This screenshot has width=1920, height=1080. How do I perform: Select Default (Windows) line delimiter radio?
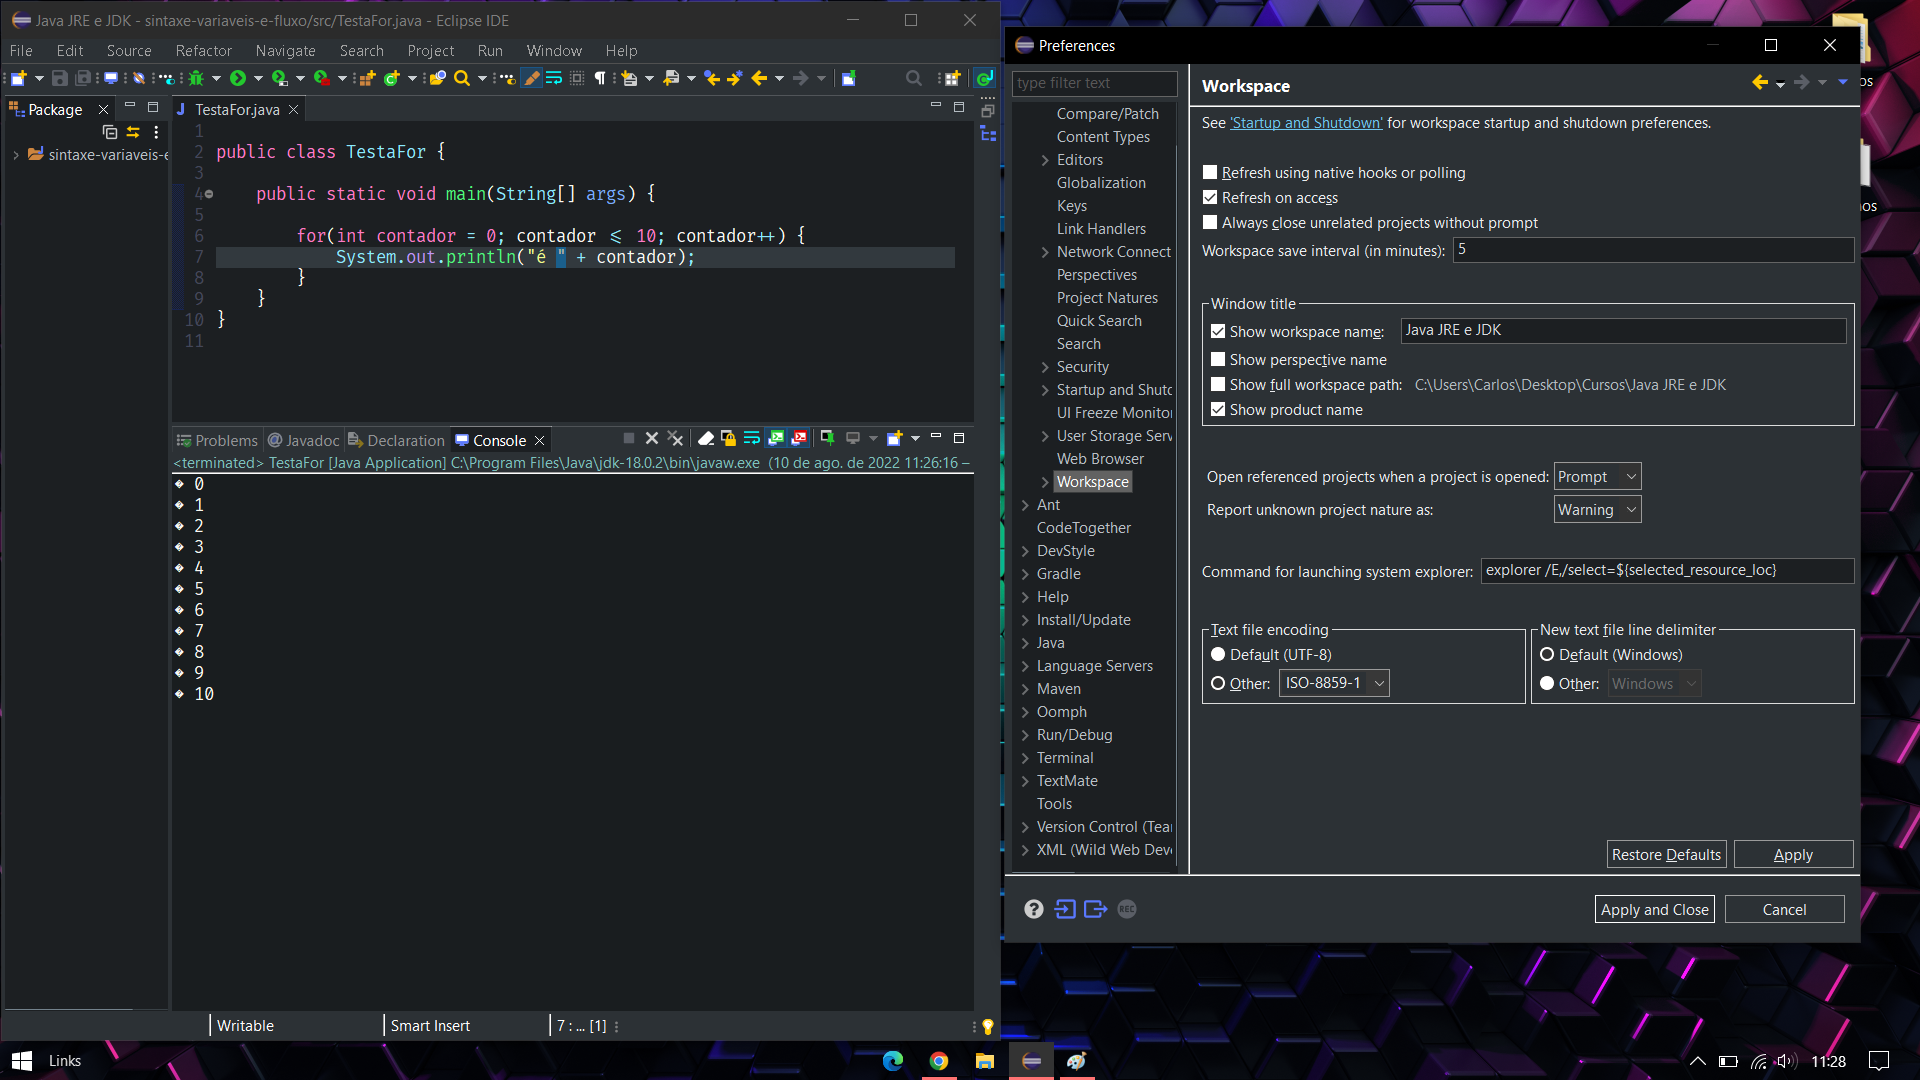tap(1547, 655)
